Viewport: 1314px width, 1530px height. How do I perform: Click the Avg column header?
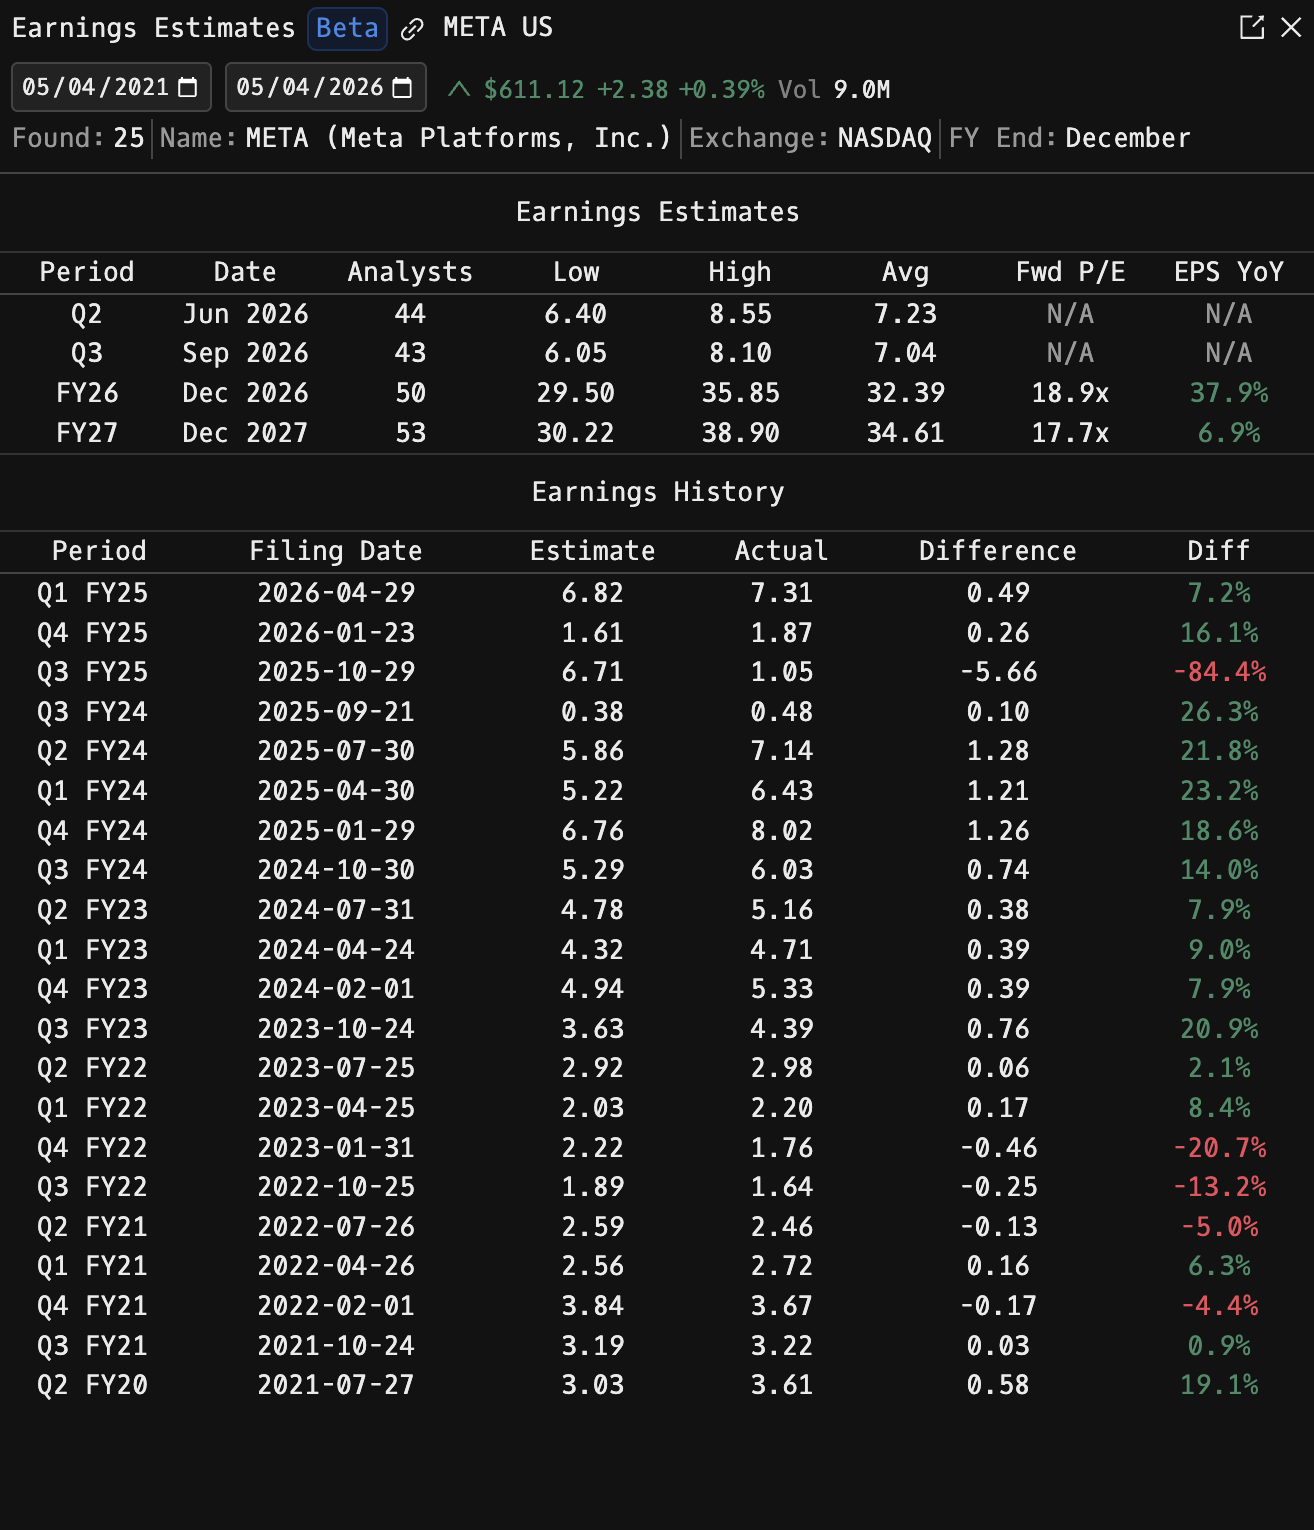tap(906, 272)
